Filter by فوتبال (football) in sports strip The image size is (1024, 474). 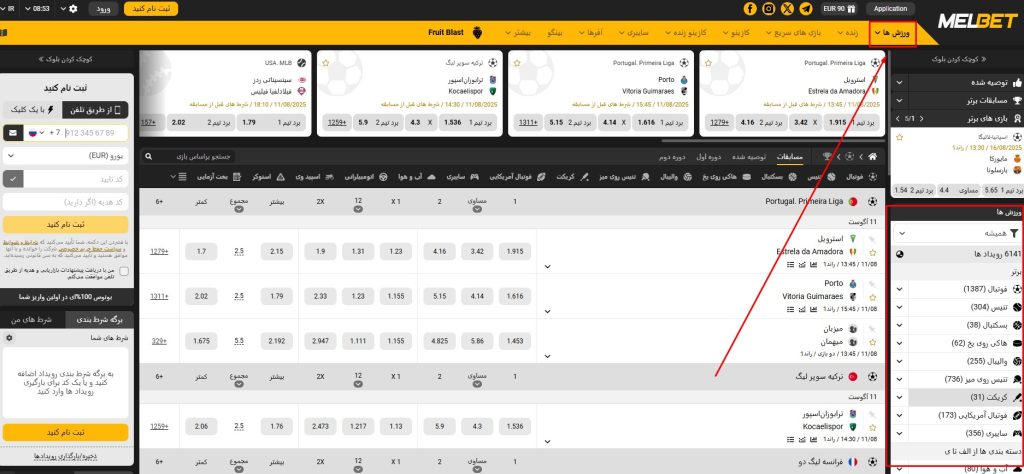(x=861, y=176)
